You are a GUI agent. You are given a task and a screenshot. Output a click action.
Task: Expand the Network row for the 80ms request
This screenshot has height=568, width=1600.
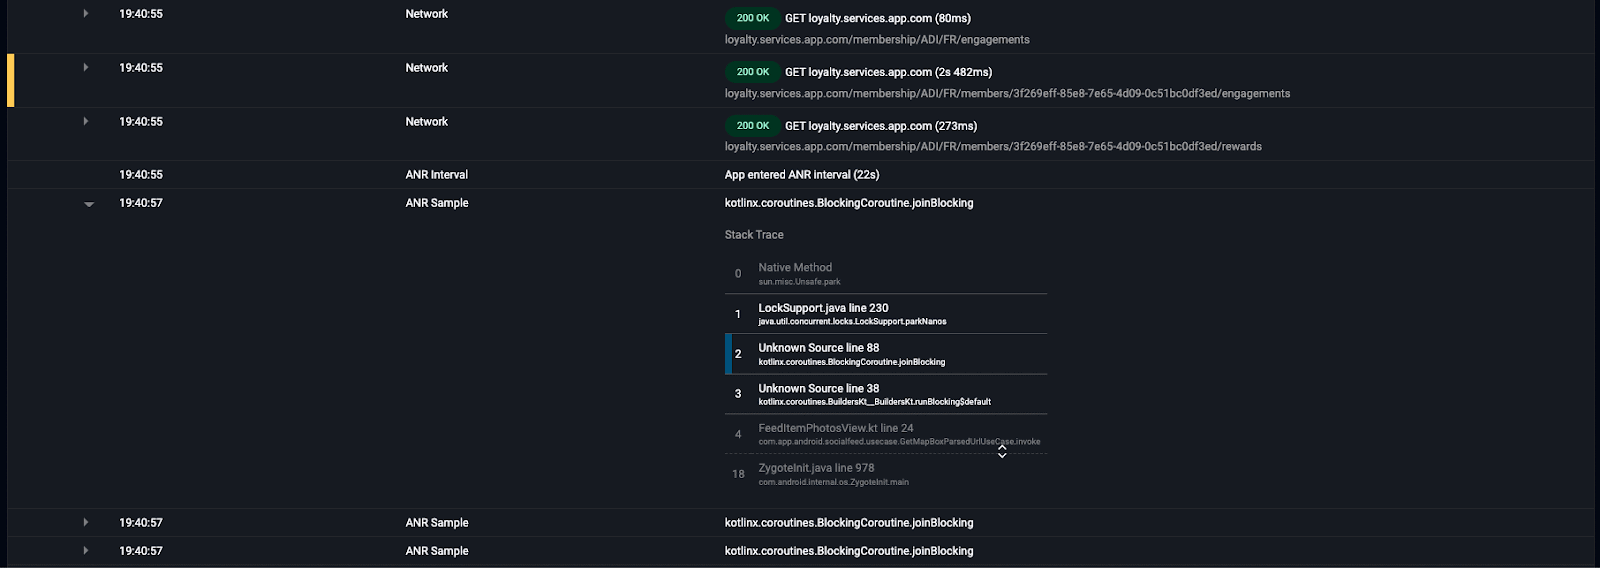coord(86,14)
